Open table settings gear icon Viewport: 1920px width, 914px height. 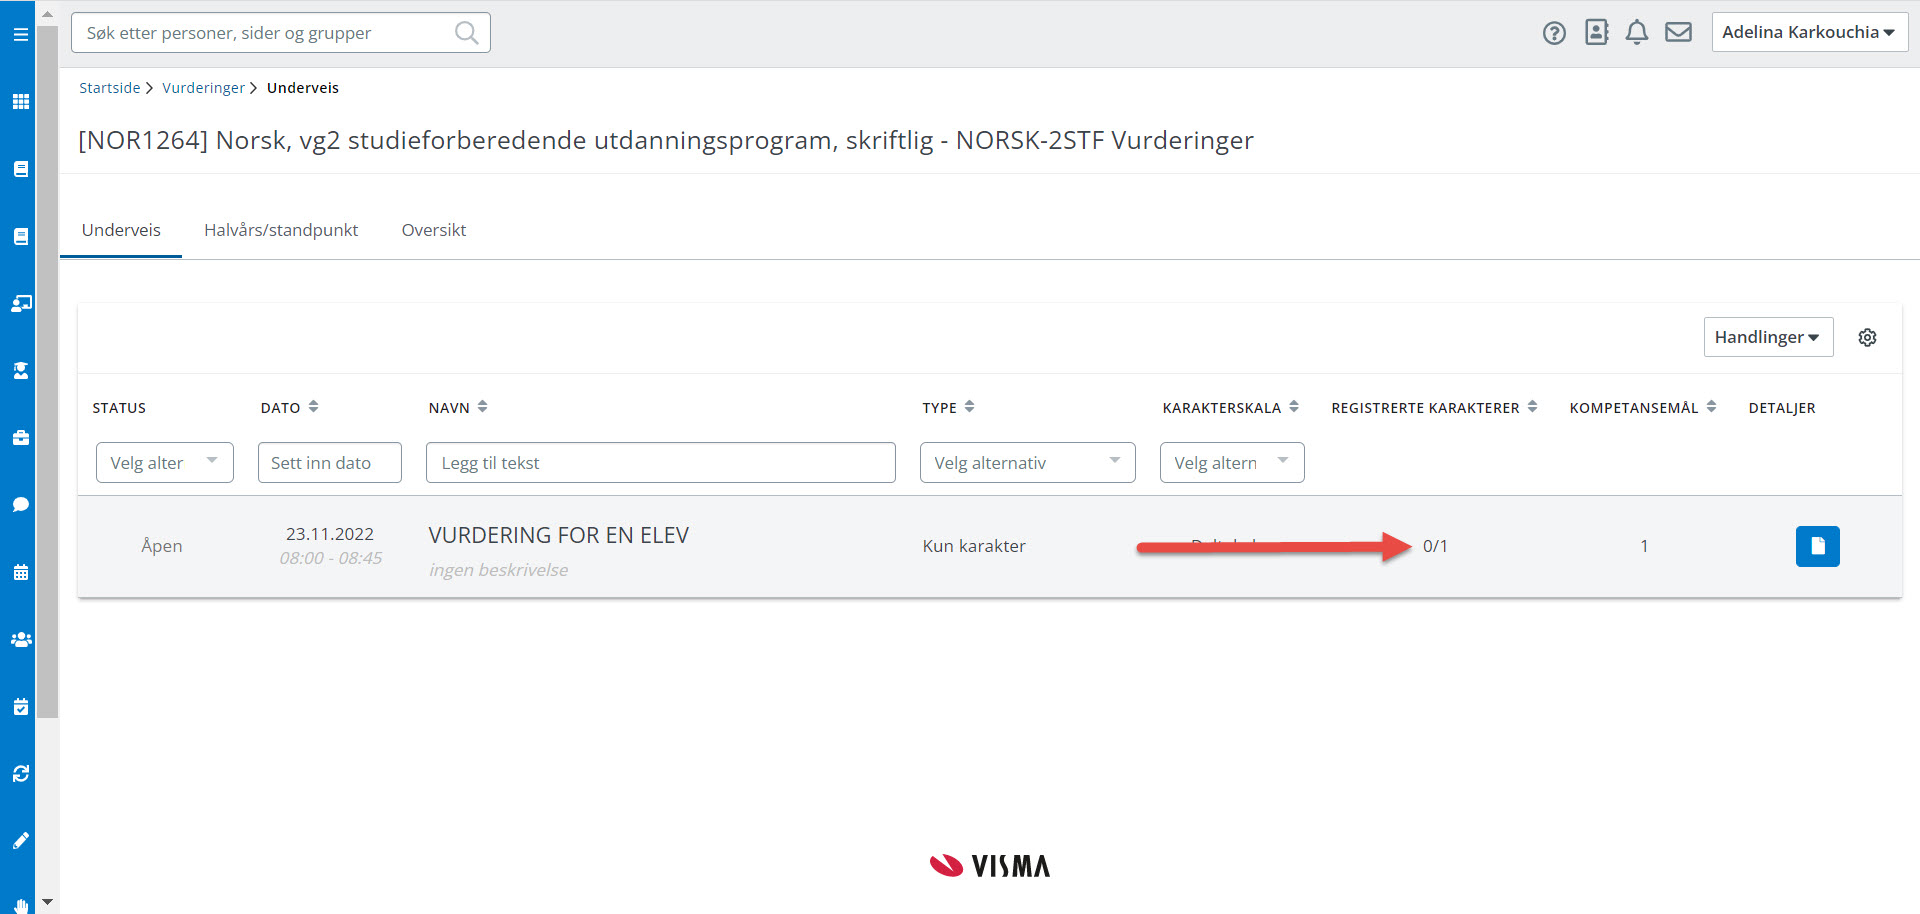pyautogui.click(x=1867, y=338)
